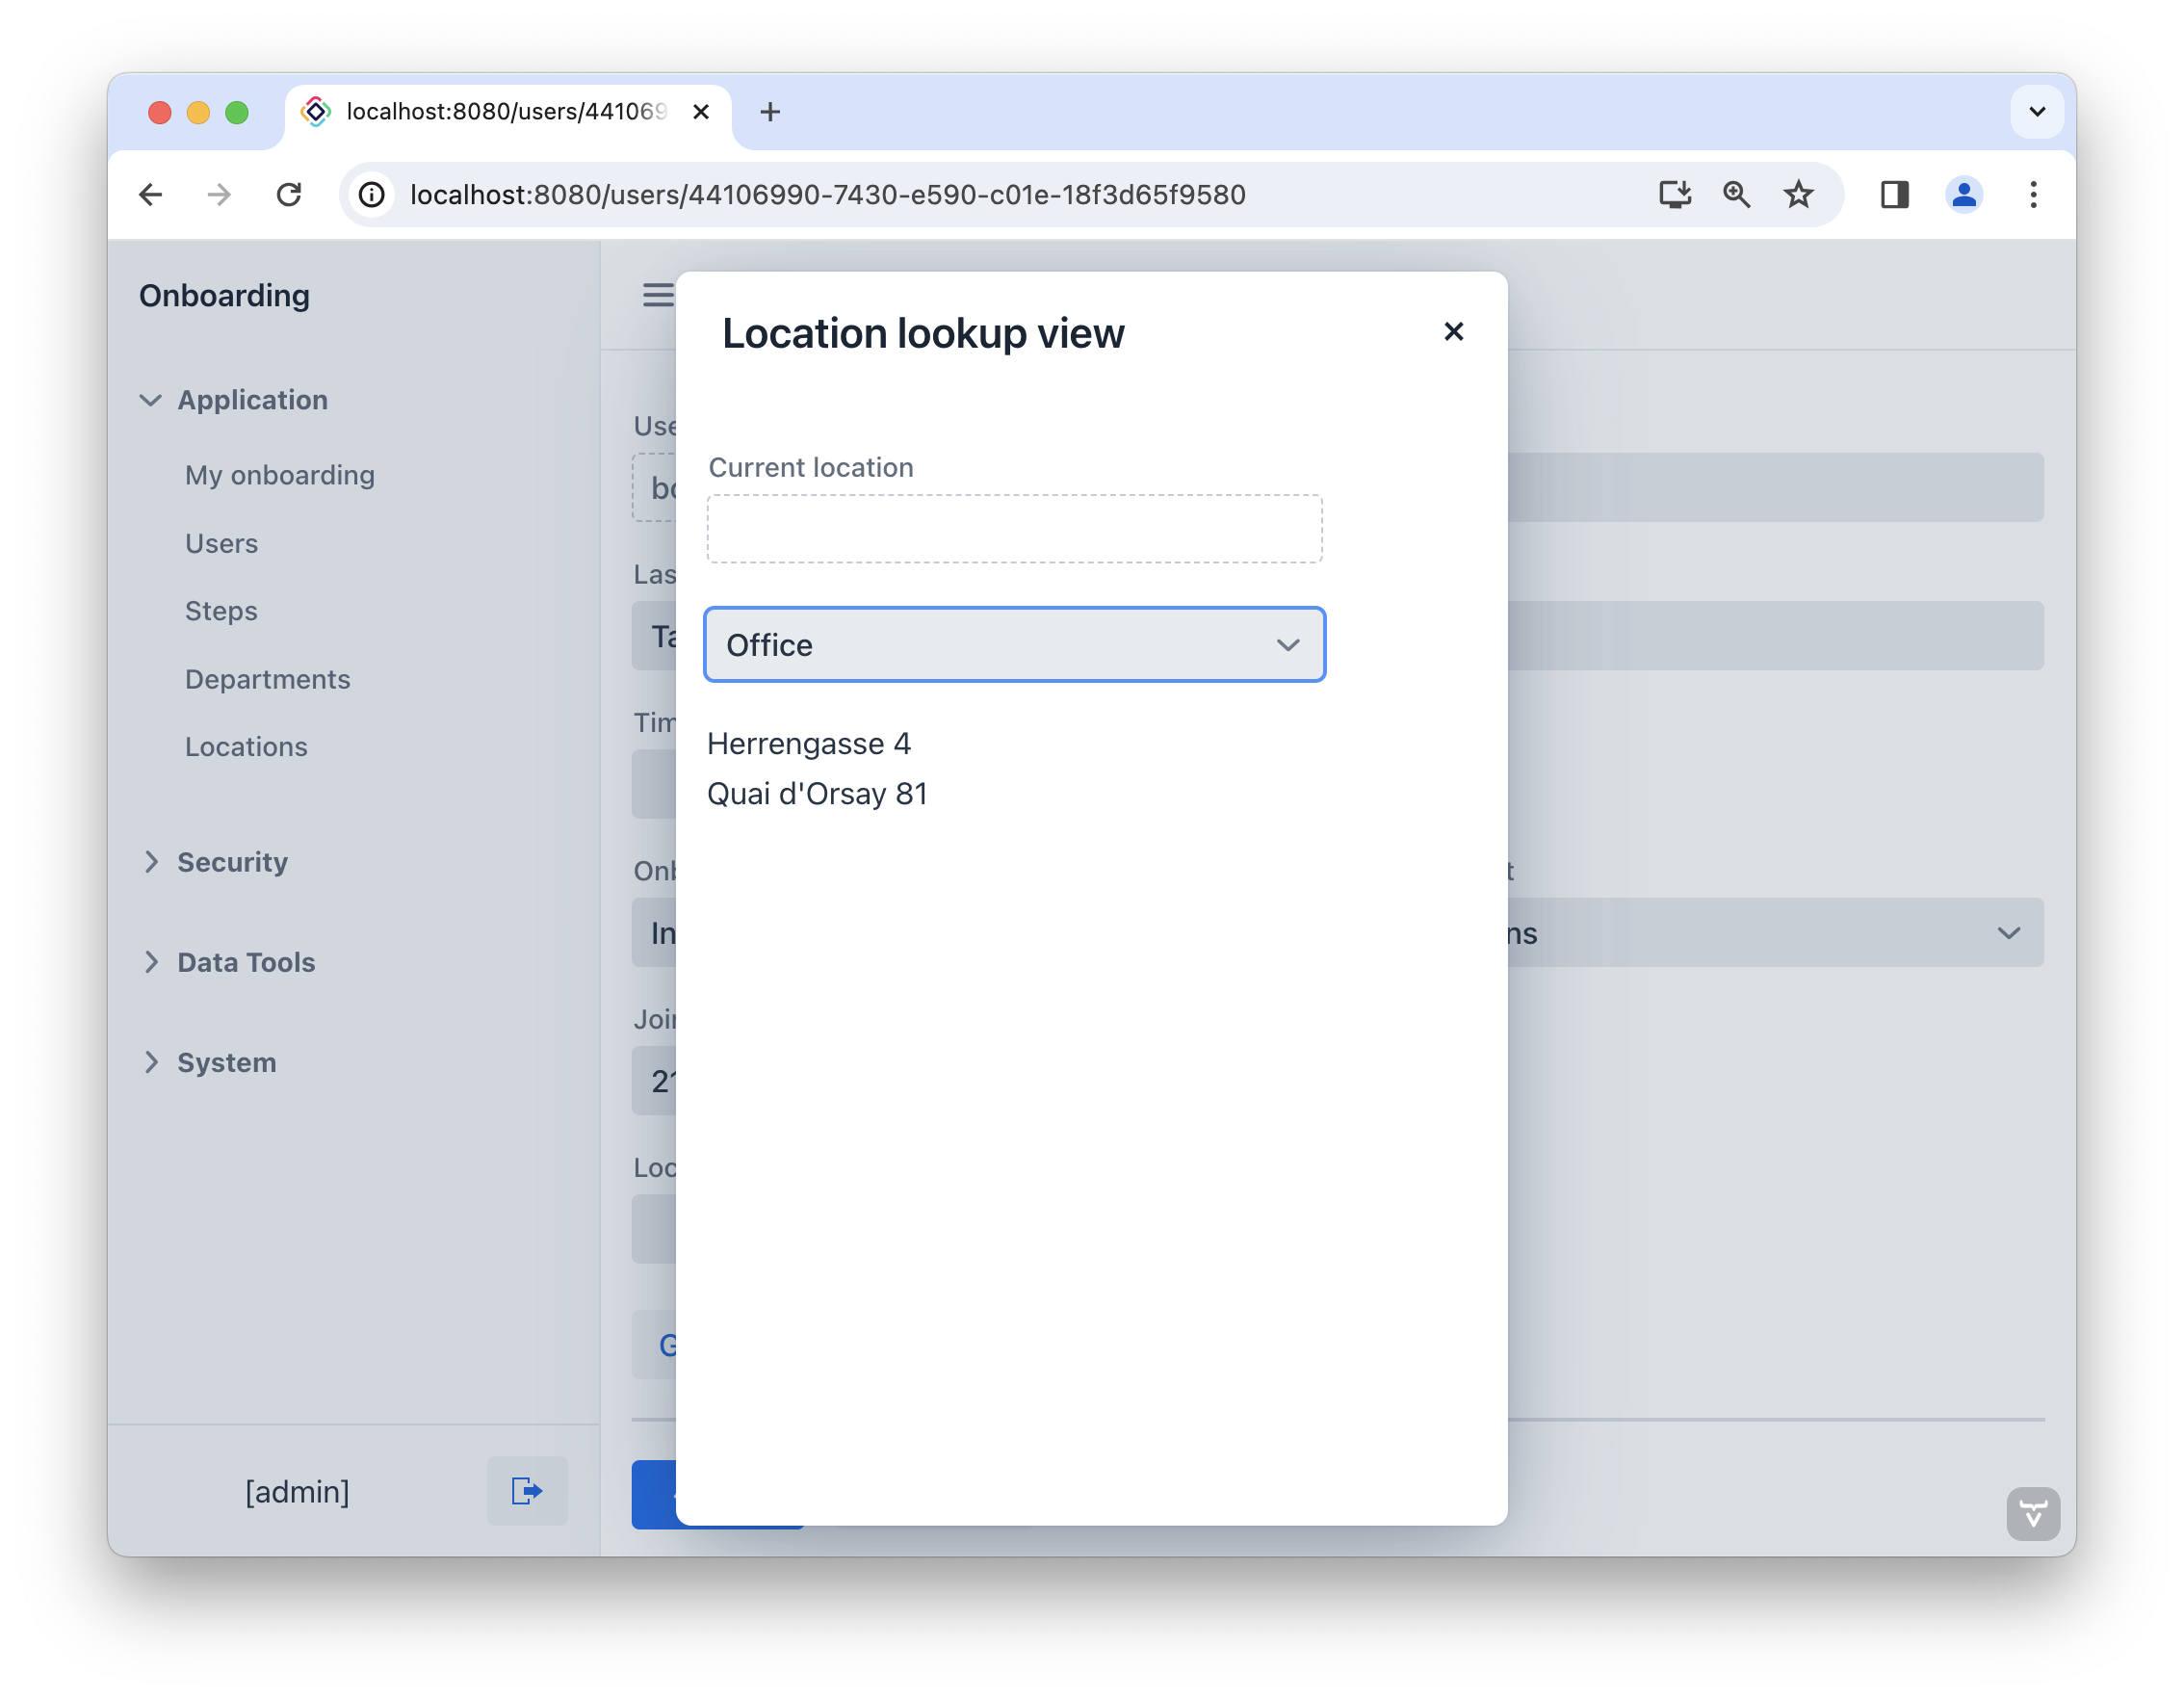Expand the Security section in sidebar

tap(231, 862)
